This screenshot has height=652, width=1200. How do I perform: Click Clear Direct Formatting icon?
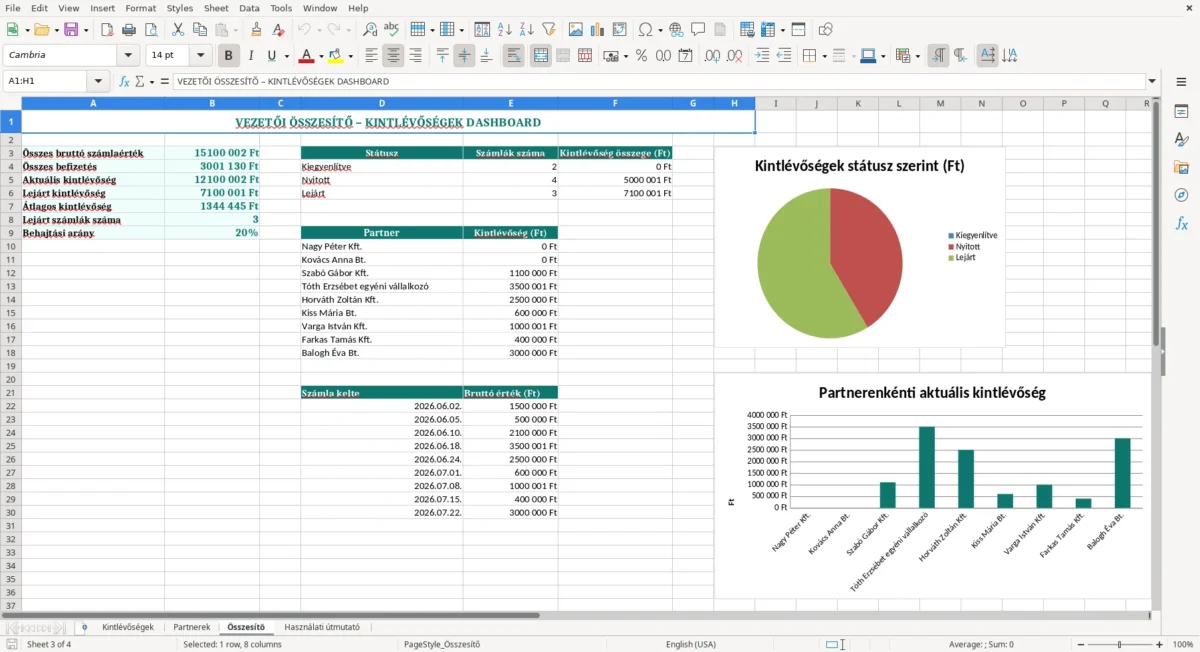279,29
